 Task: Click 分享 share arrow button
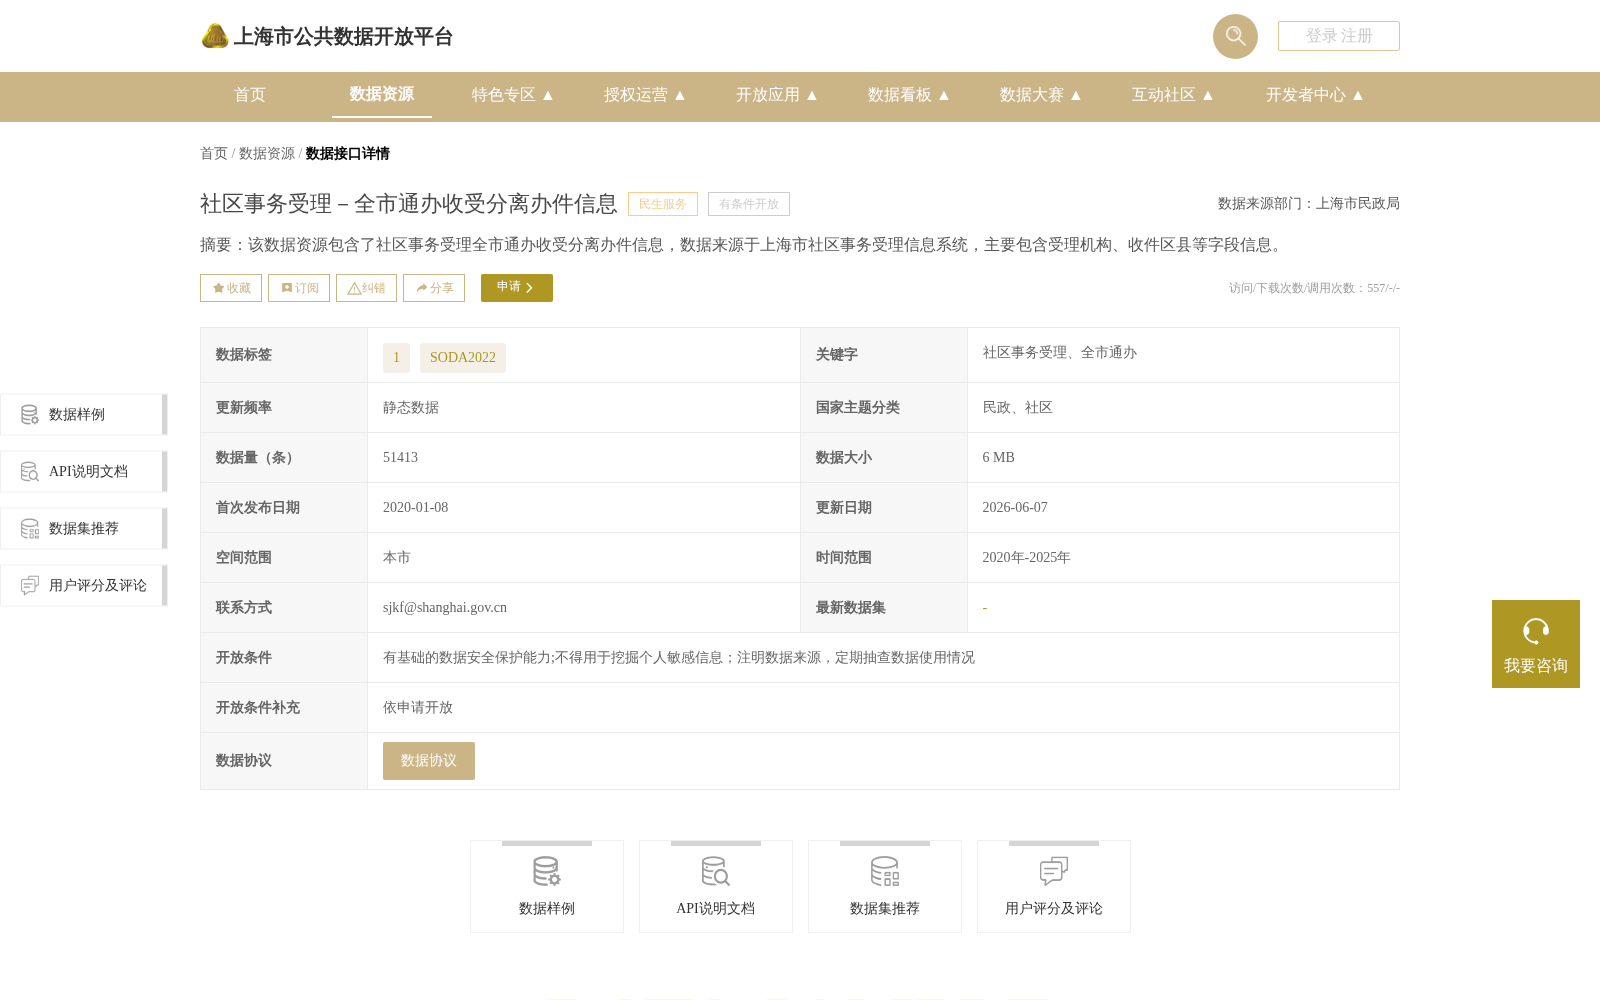[434, 288]
